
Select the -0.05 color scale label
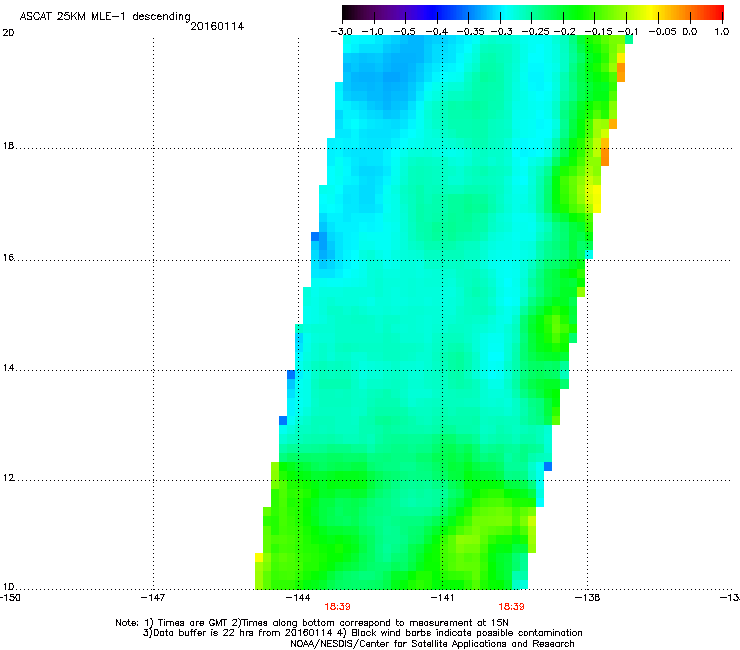coord(663,32)
